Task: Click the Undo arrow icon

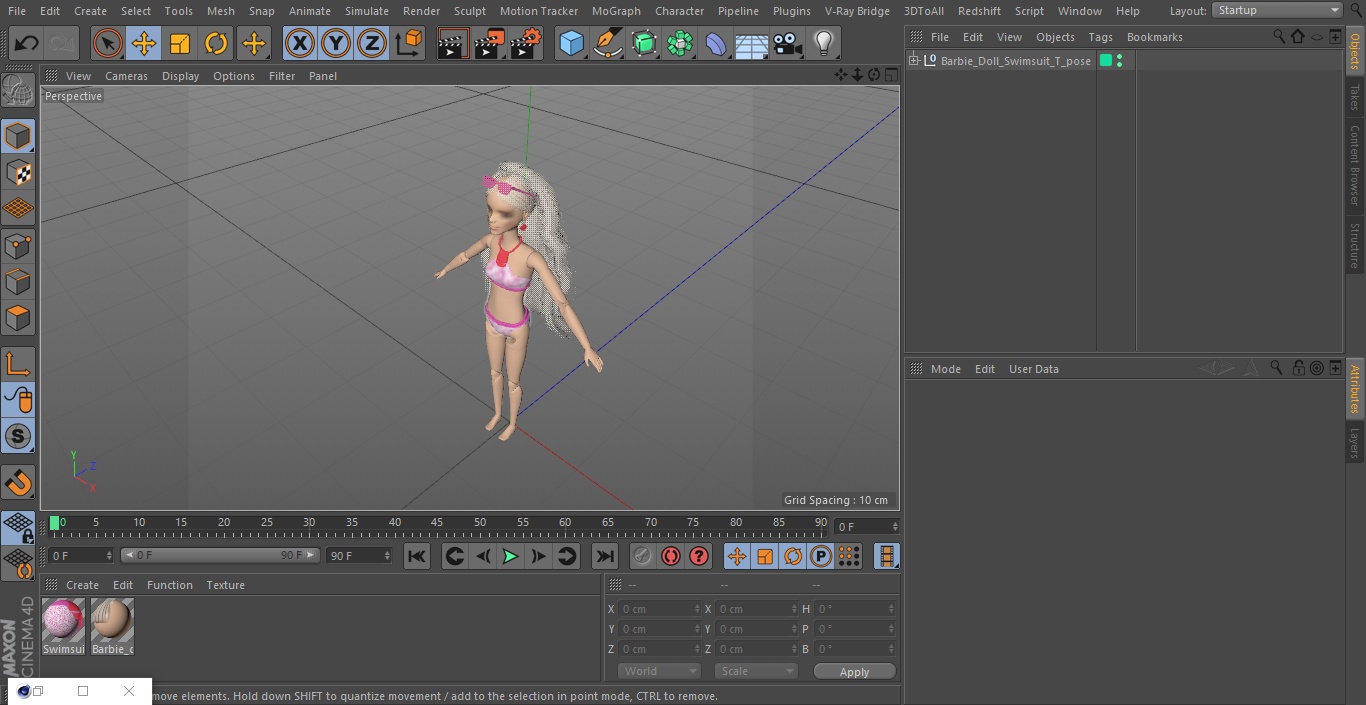Action: pos(27,43)
